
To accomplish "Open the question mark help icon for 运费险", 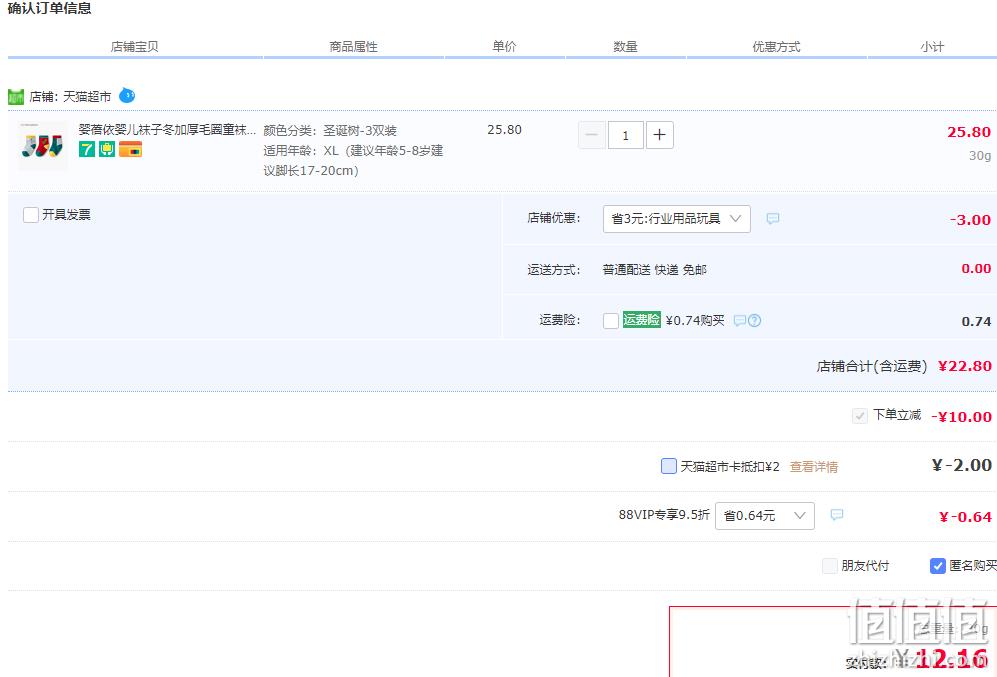I will click(x=754, y=320).
